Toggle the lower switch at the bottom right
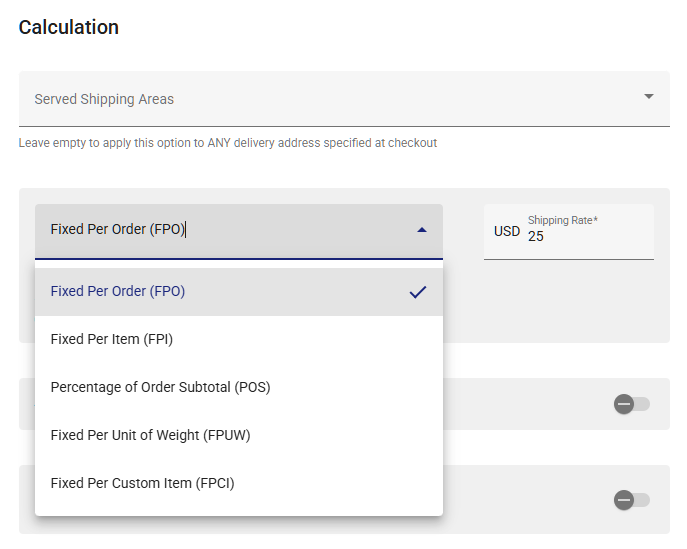This screenshot has width=687, height=549. click(631, 500)
